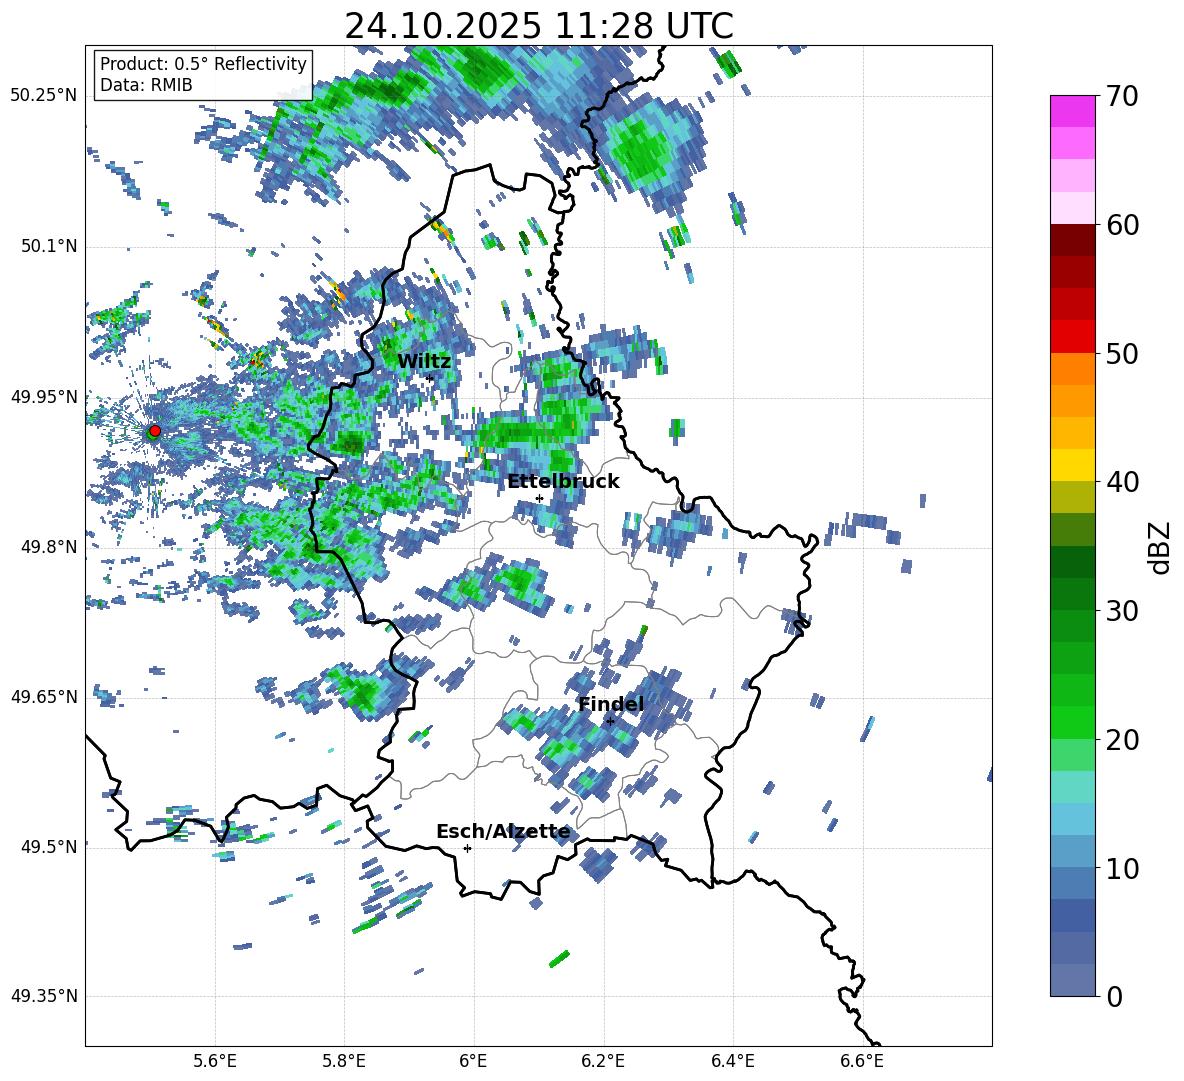Click the 6.6°E longitude label
This screenshot has width=1184, height=1081.
pos(862,1061)
